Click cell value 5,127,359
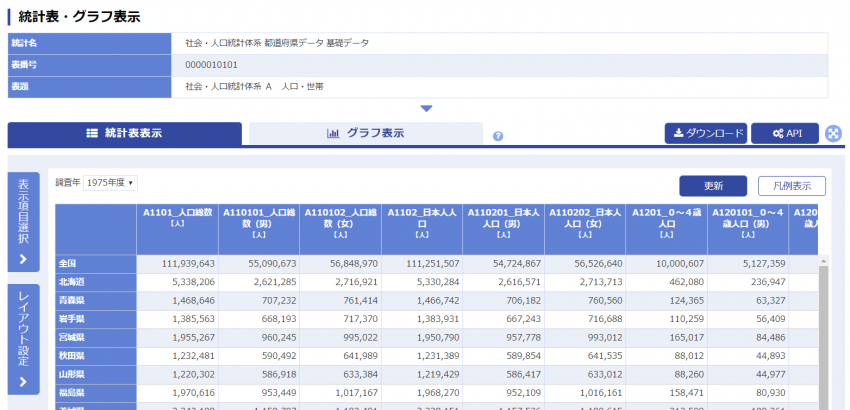 tap(764, 264)
